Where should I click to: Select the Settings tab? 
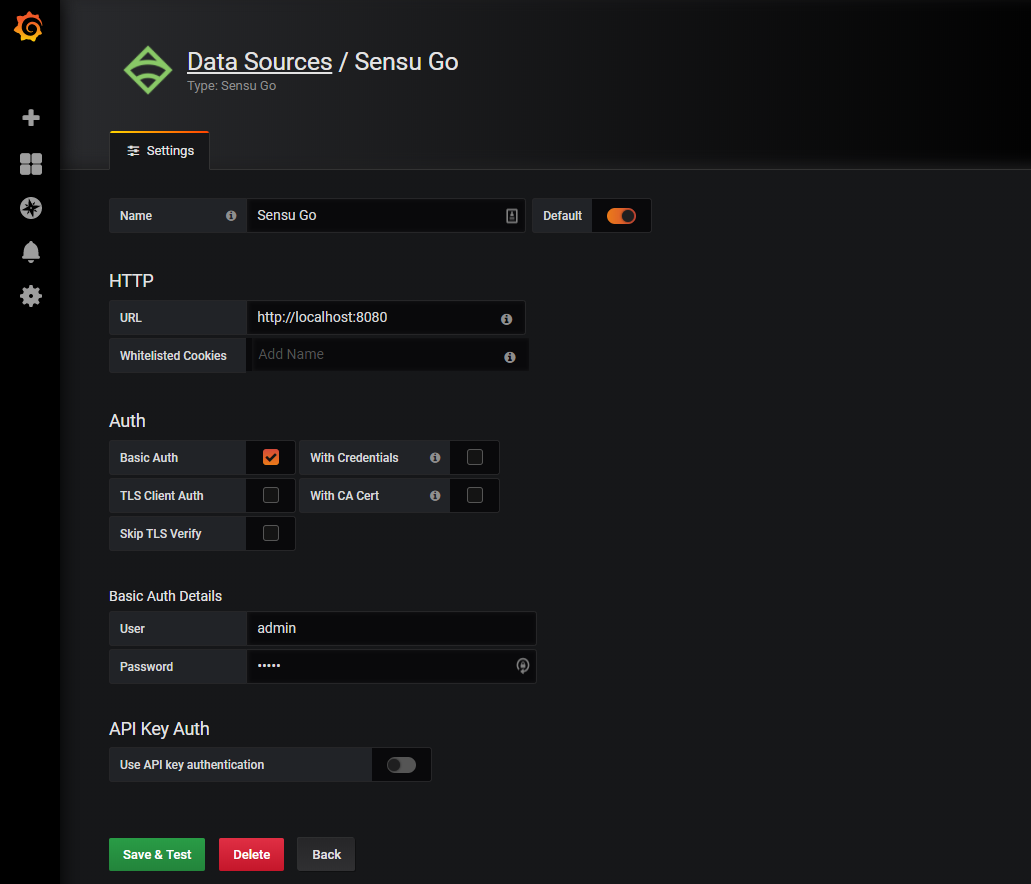point(160,151)
